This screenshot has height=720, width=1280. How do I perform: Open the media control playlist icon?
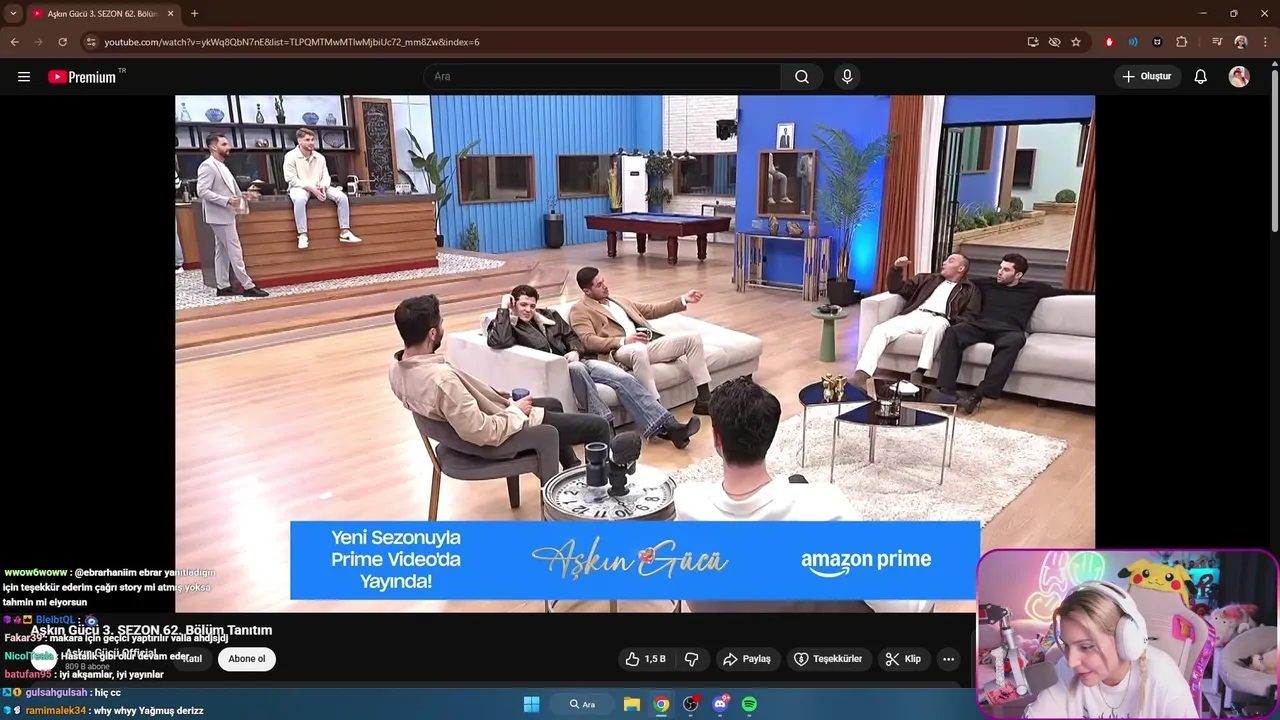(x=1216, y=42)
